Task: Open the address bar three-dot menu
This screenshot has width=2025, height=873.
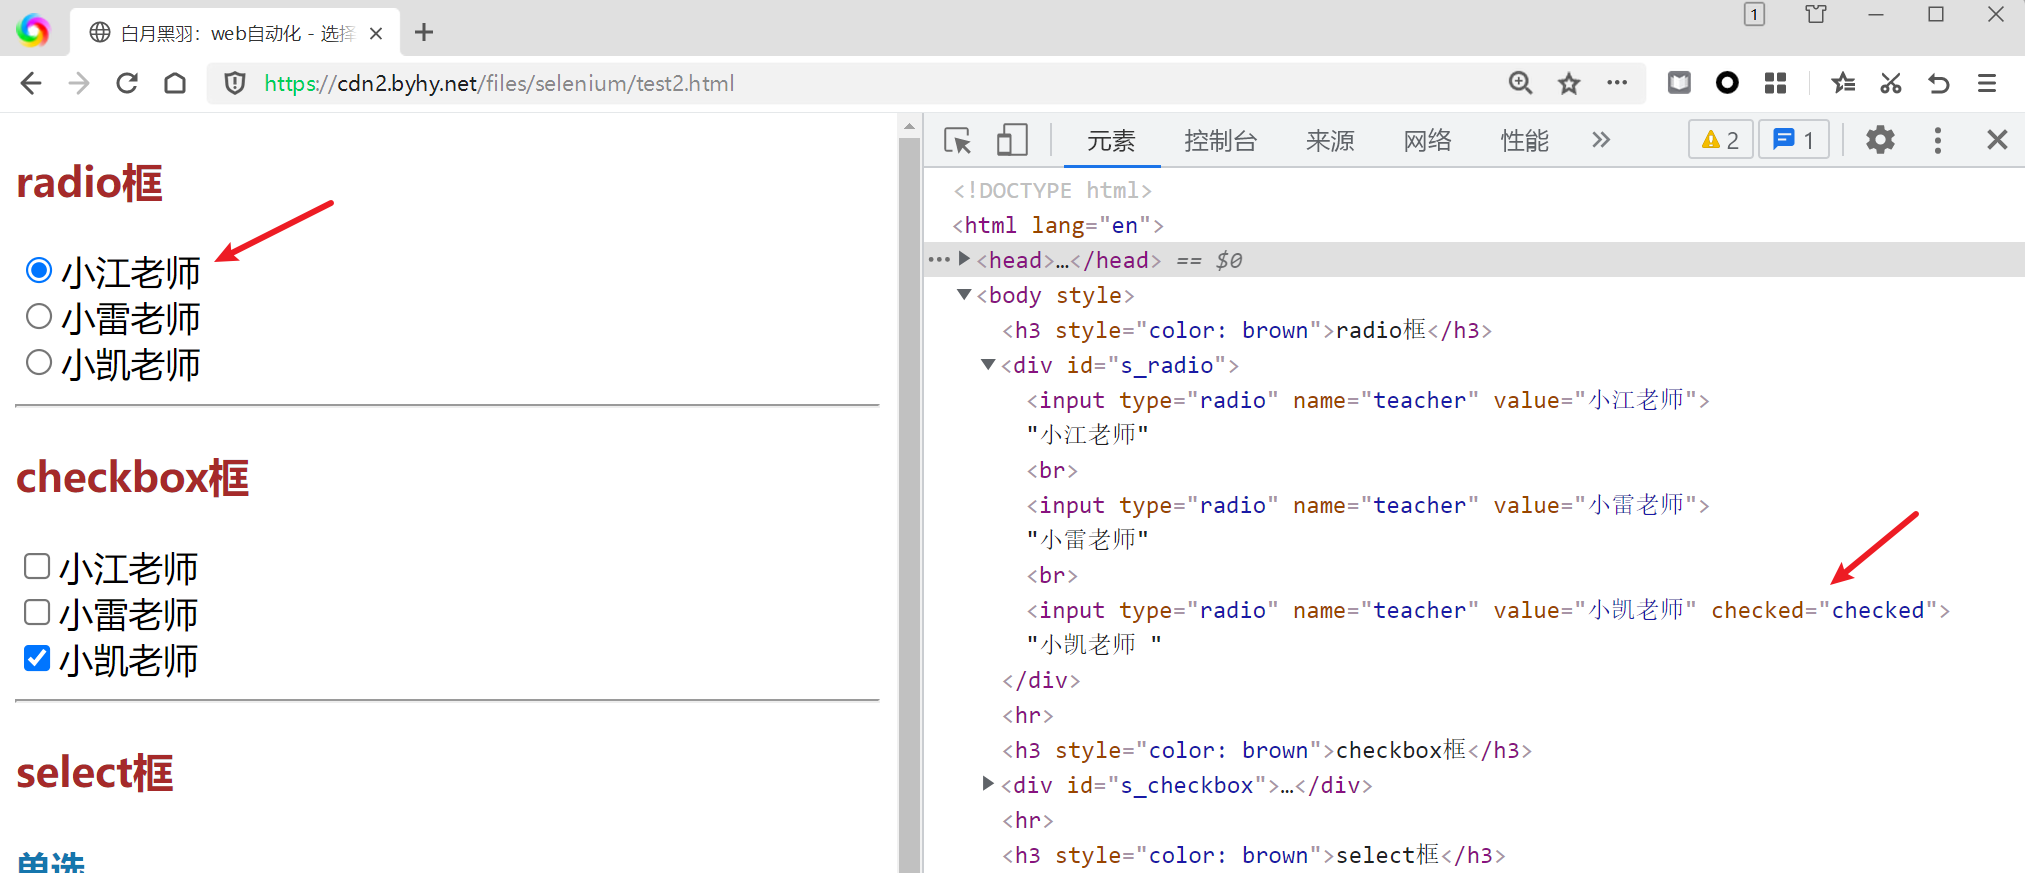Action: click(x=1617, y=83)
